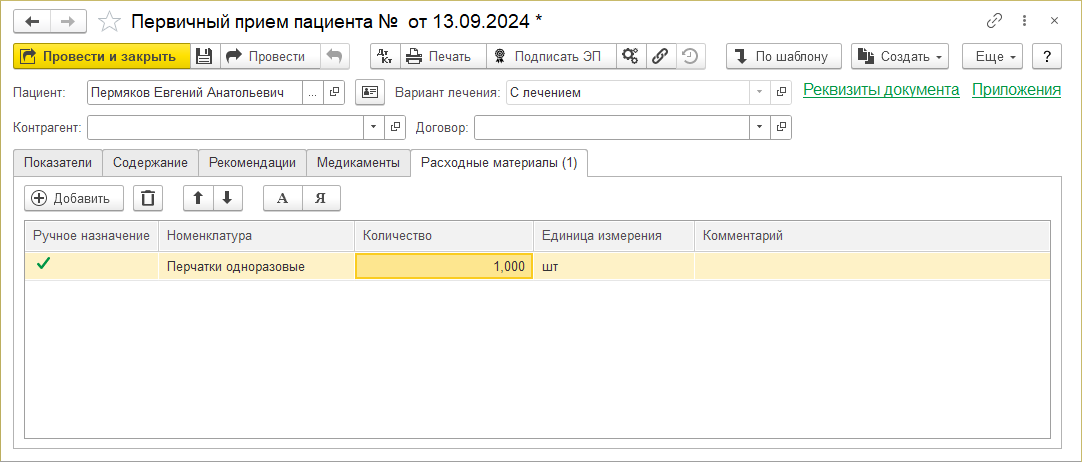
Task: Delete the selected row with trash icon
Action: (148, 198)
